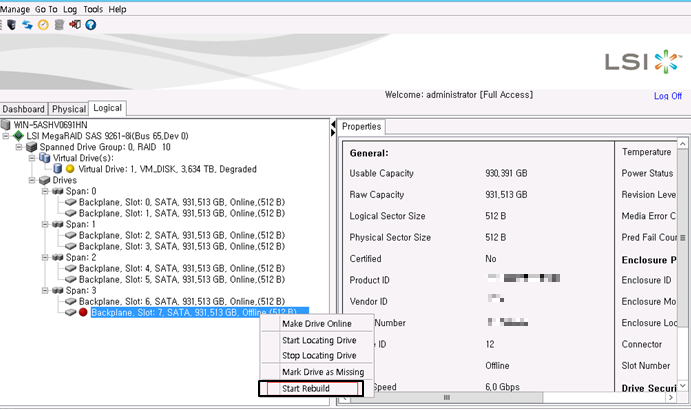This screenshot has width=691, height=410.
Task: Collapse the Spanned Drive Group node
Action: 19,147
